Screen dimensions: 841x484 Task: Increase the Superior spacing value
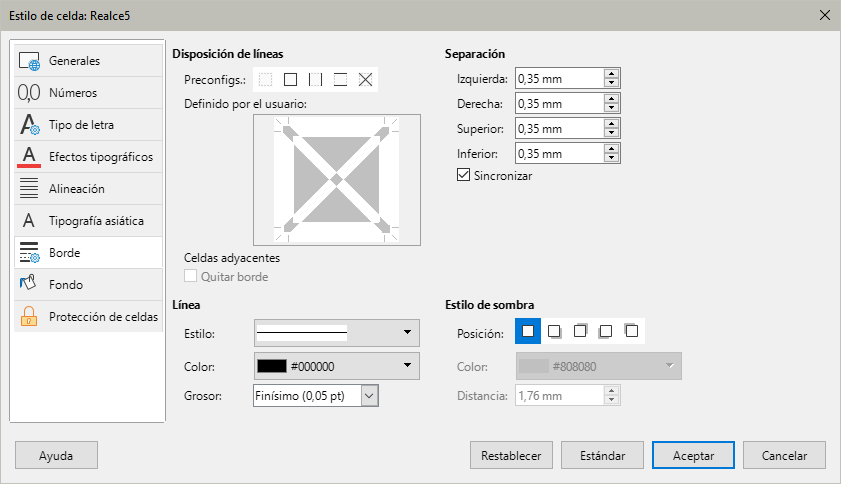click(611, 124)
